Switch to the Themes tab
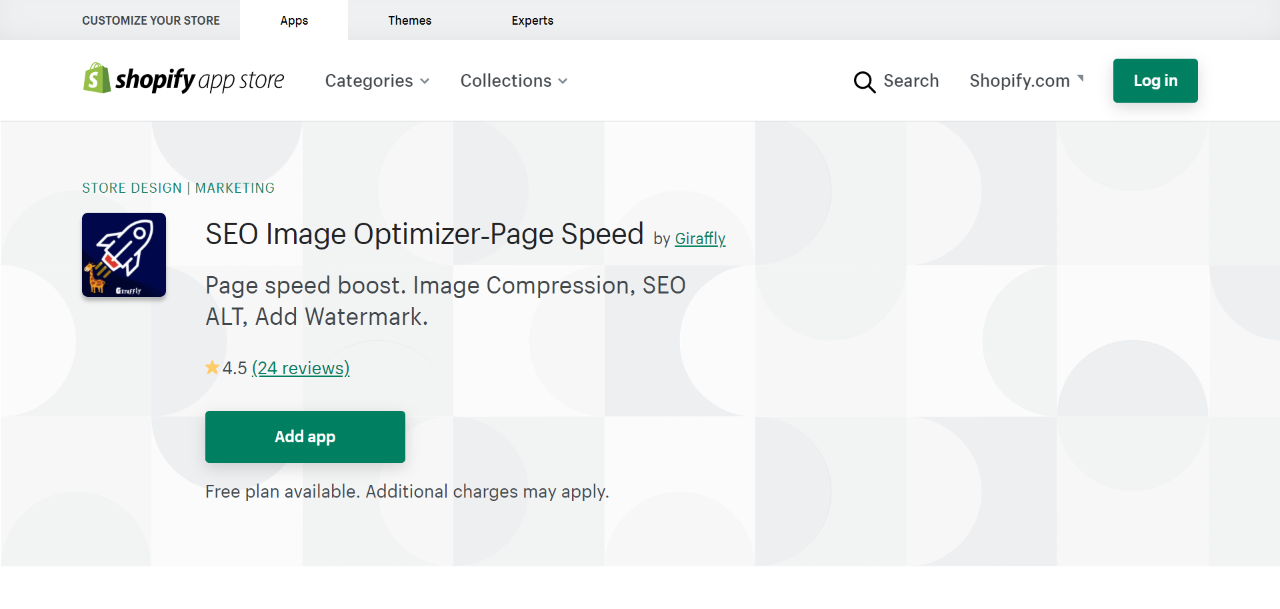Image resolution: width=1280 pixels, height=609 pixels. click(x=410, y=20)
